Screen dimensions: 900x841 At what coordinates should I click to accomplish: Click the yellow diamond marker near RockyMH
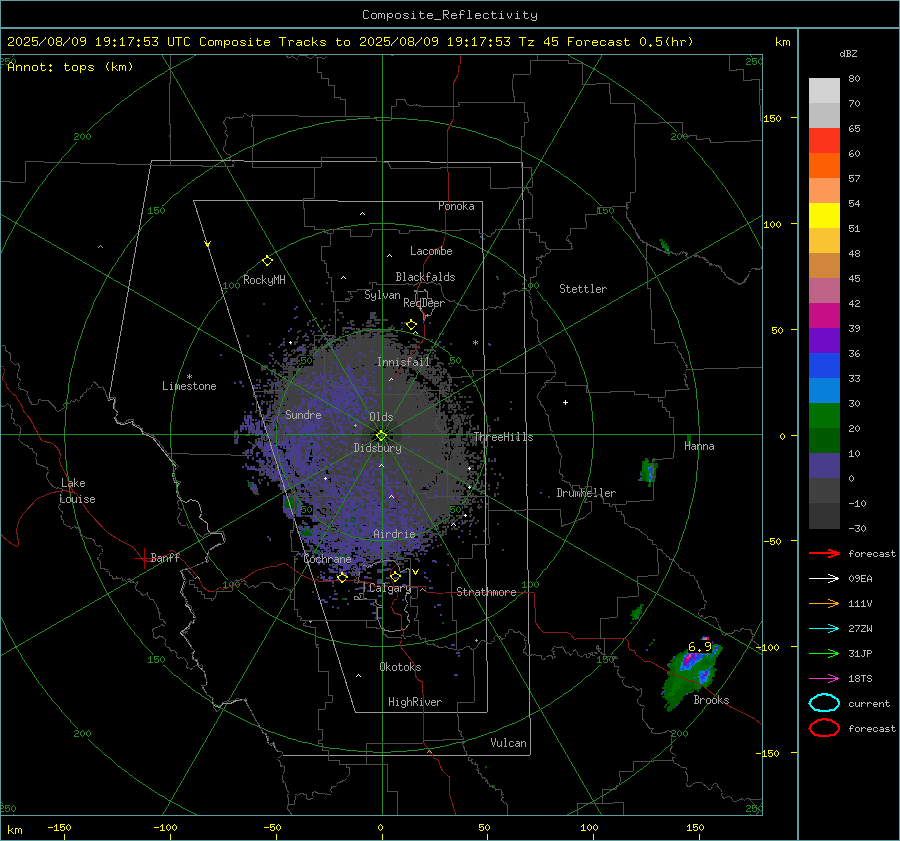point(267,261)
